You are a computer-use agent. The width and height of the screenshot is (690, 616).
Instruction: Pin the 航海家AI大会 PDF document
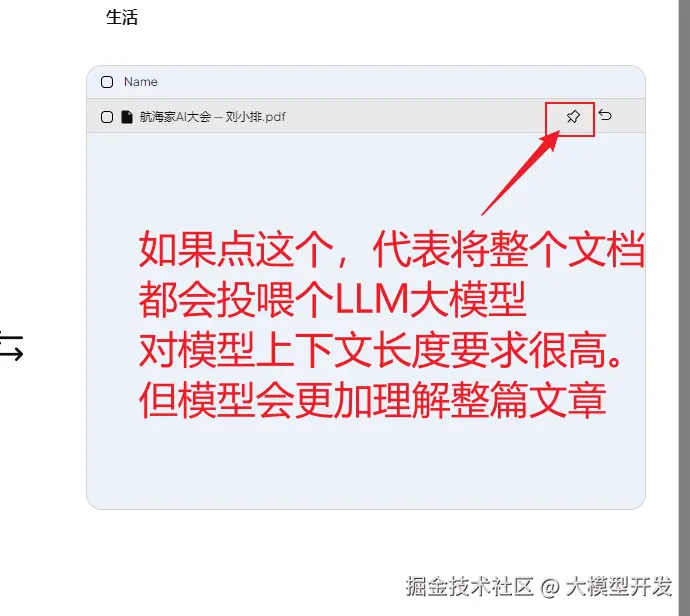(x=573, y=117)
